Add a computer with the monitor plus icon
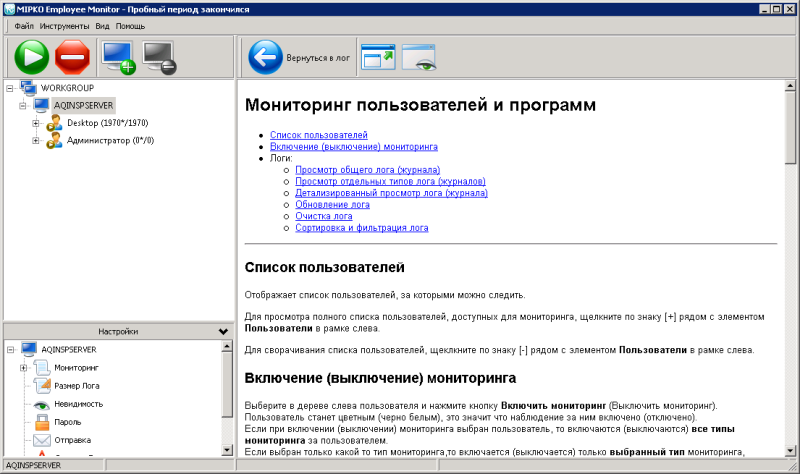 point(118,58)
